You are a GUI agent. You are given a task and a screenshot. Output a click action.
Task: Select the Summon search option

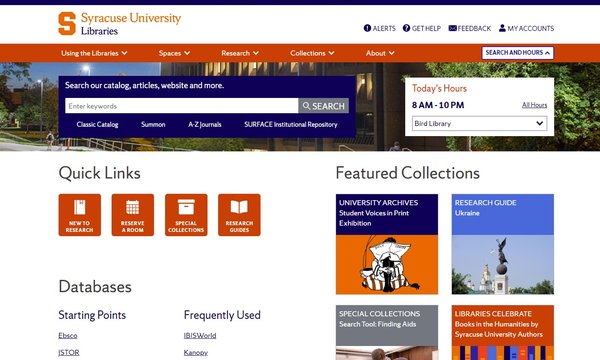click(153, 124)
